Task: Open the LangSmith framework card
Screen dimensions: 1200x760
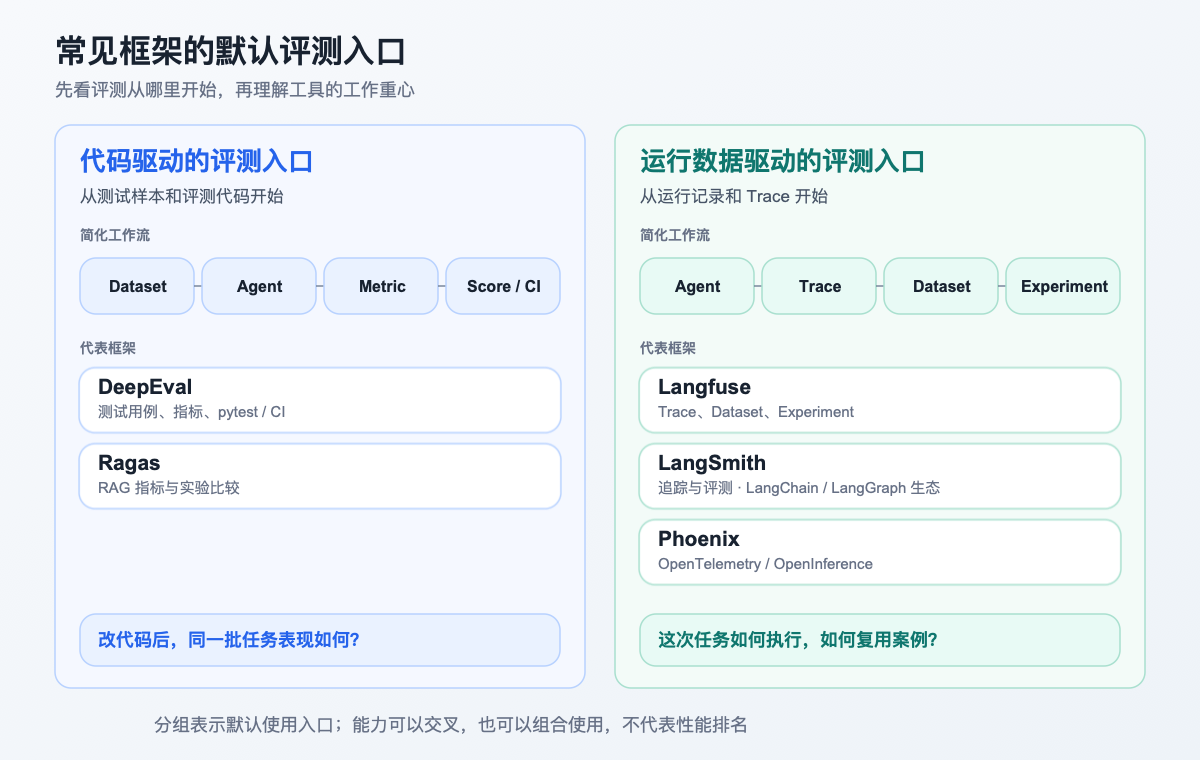Action: click(880, 476)
